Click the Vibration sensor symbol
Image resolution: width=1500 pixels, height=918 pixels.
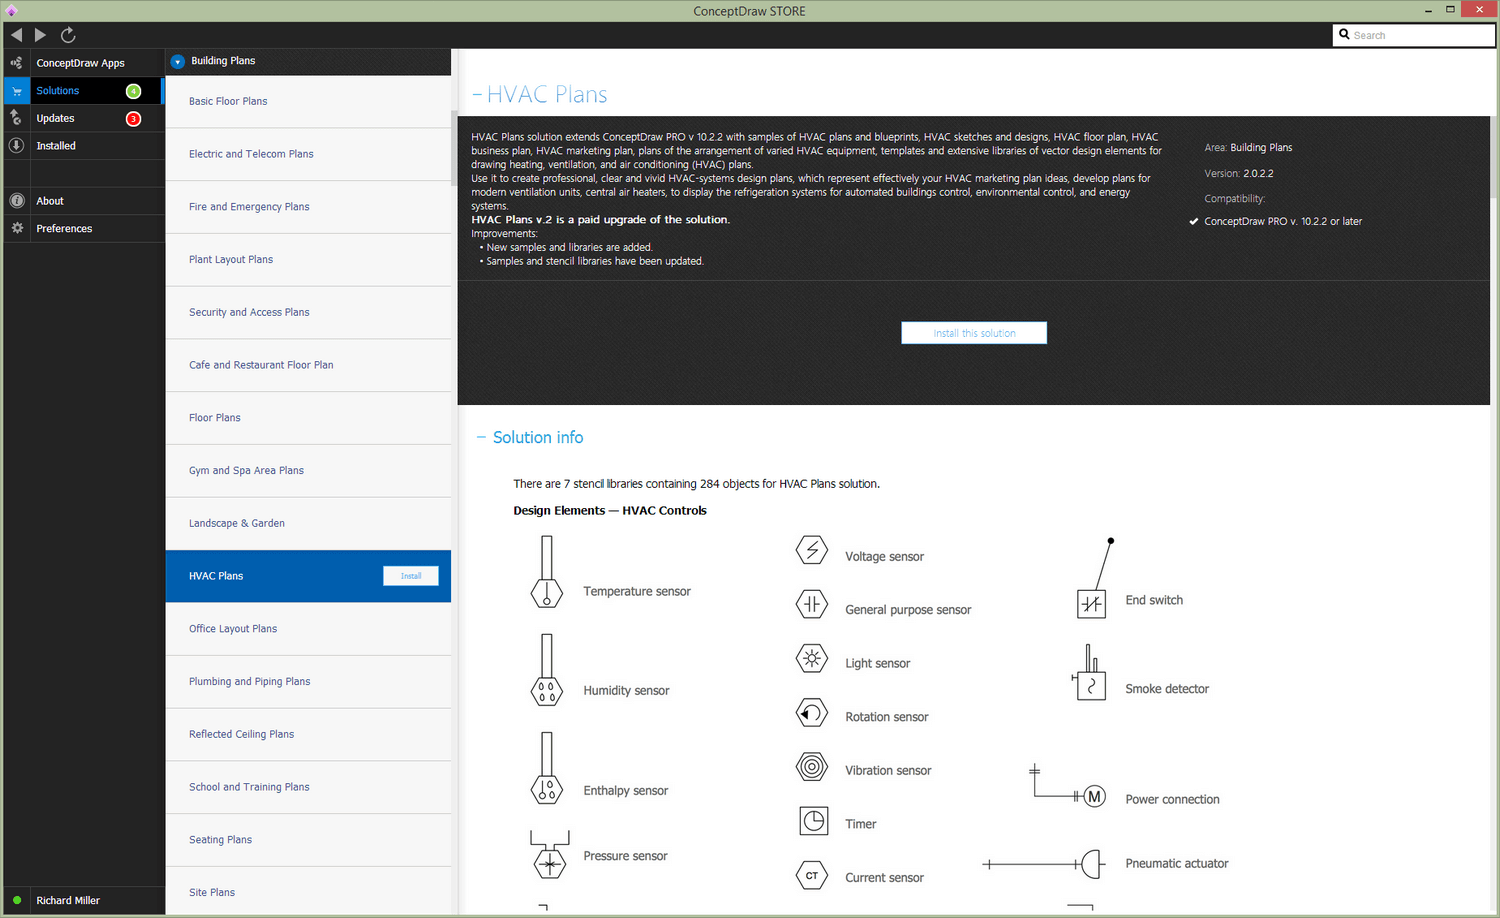(x=811, y=767)
